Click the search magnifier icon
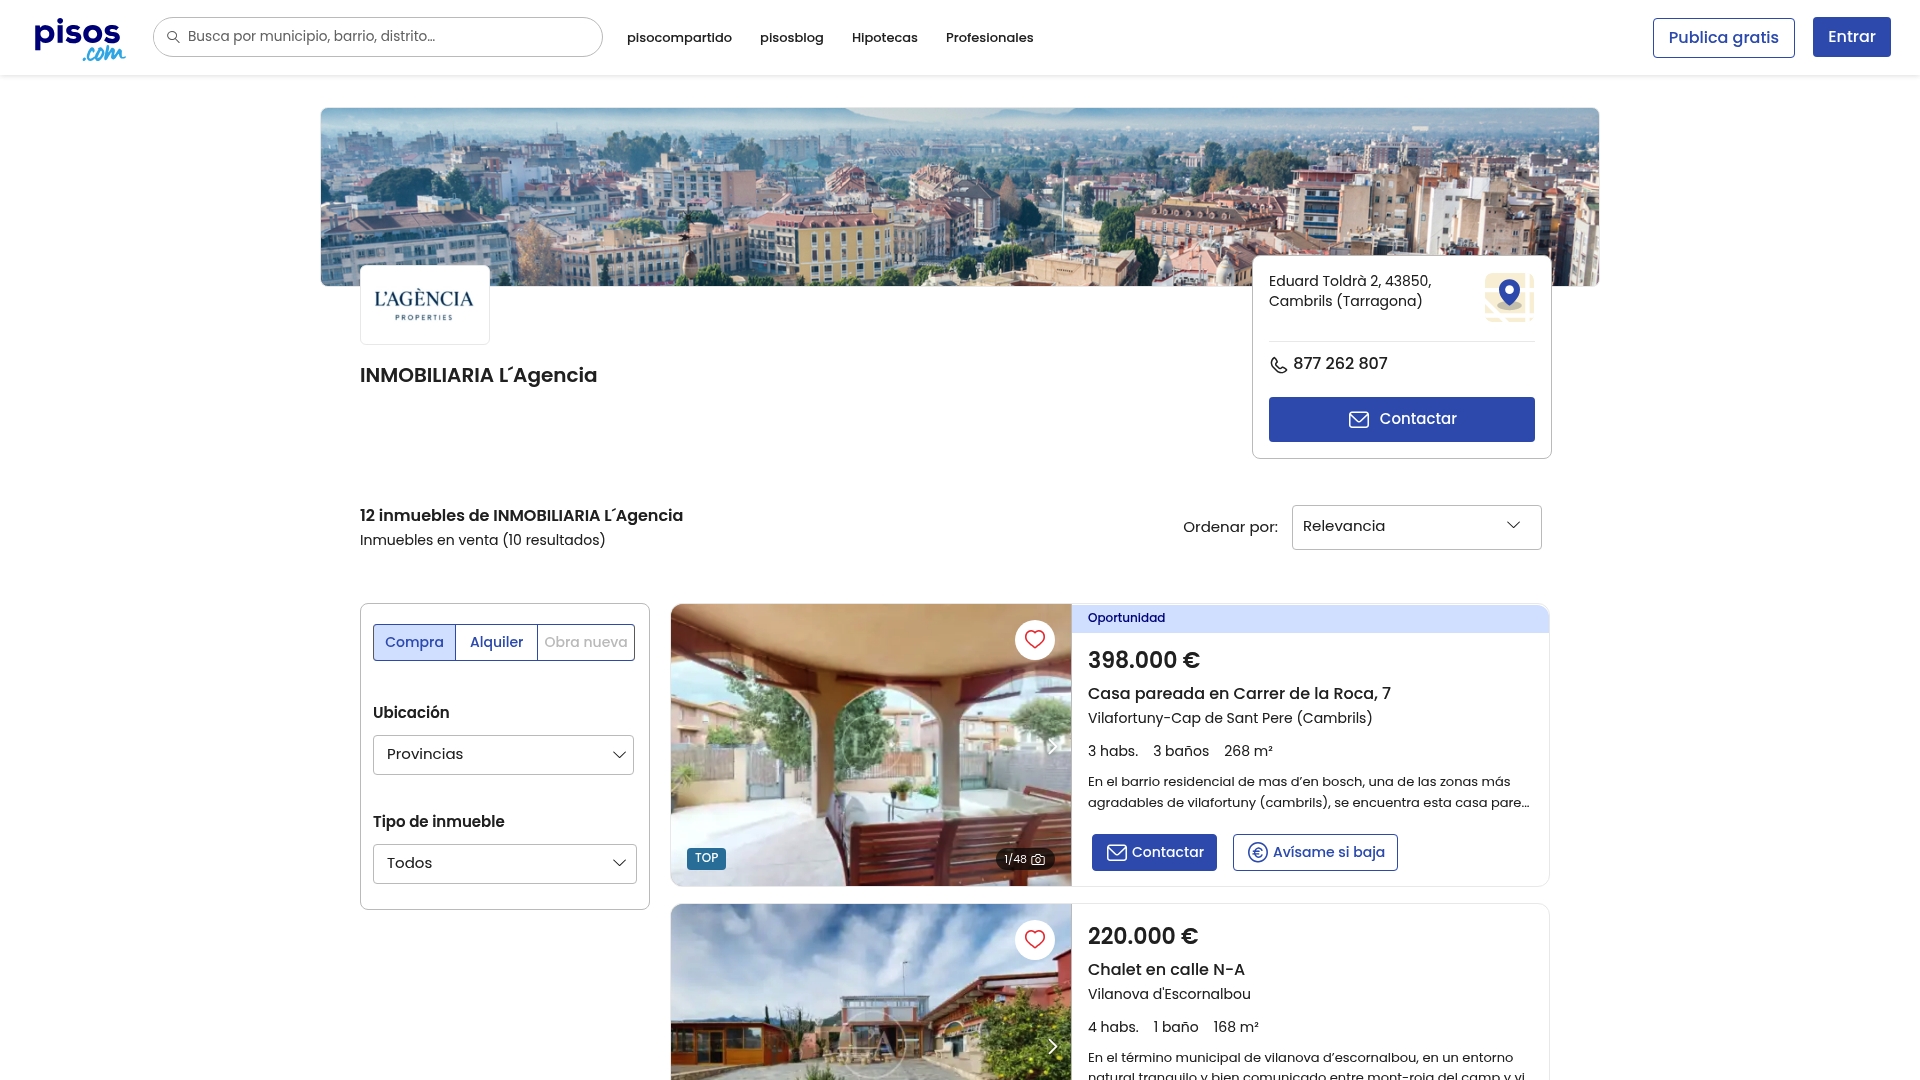Screen dimensions: 1920x1080 coord(173,37)
